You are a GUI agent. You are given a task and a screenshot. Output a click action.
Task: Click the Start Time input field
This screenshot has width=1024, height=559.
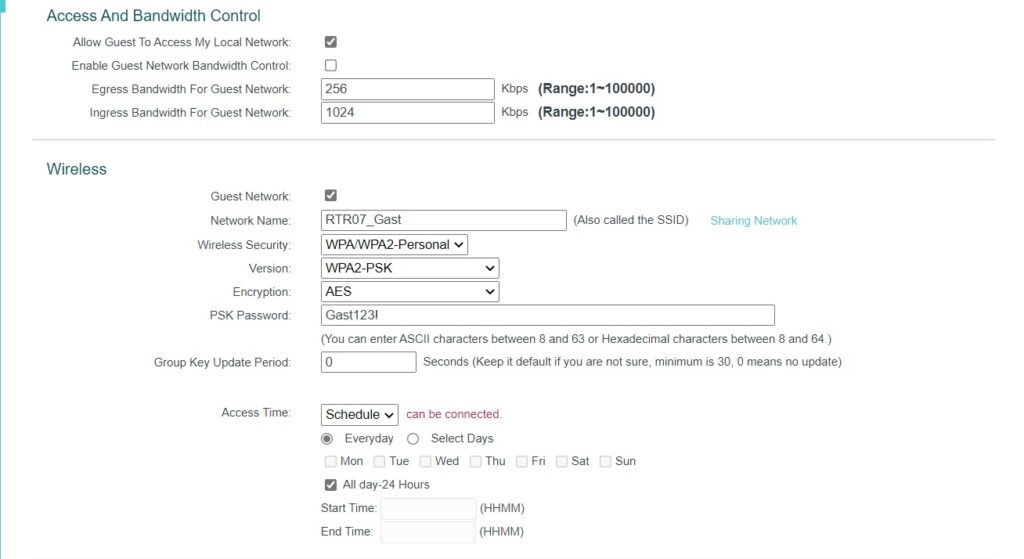(428, 508)
